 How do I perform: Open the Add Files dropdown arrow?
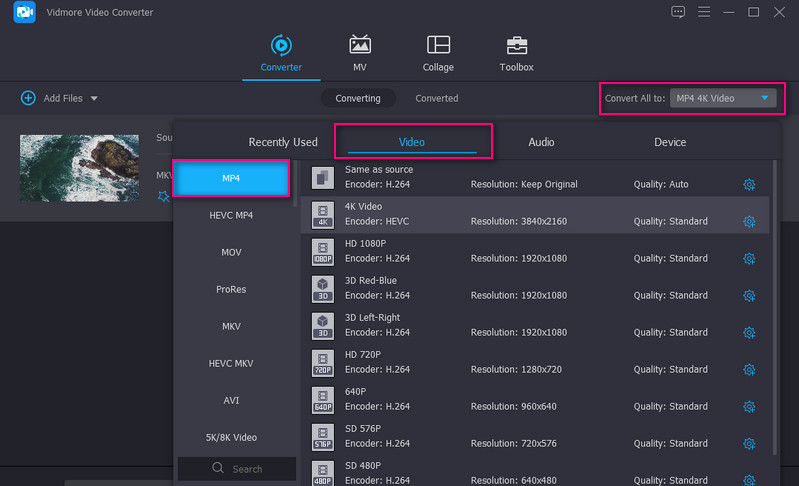94,98
